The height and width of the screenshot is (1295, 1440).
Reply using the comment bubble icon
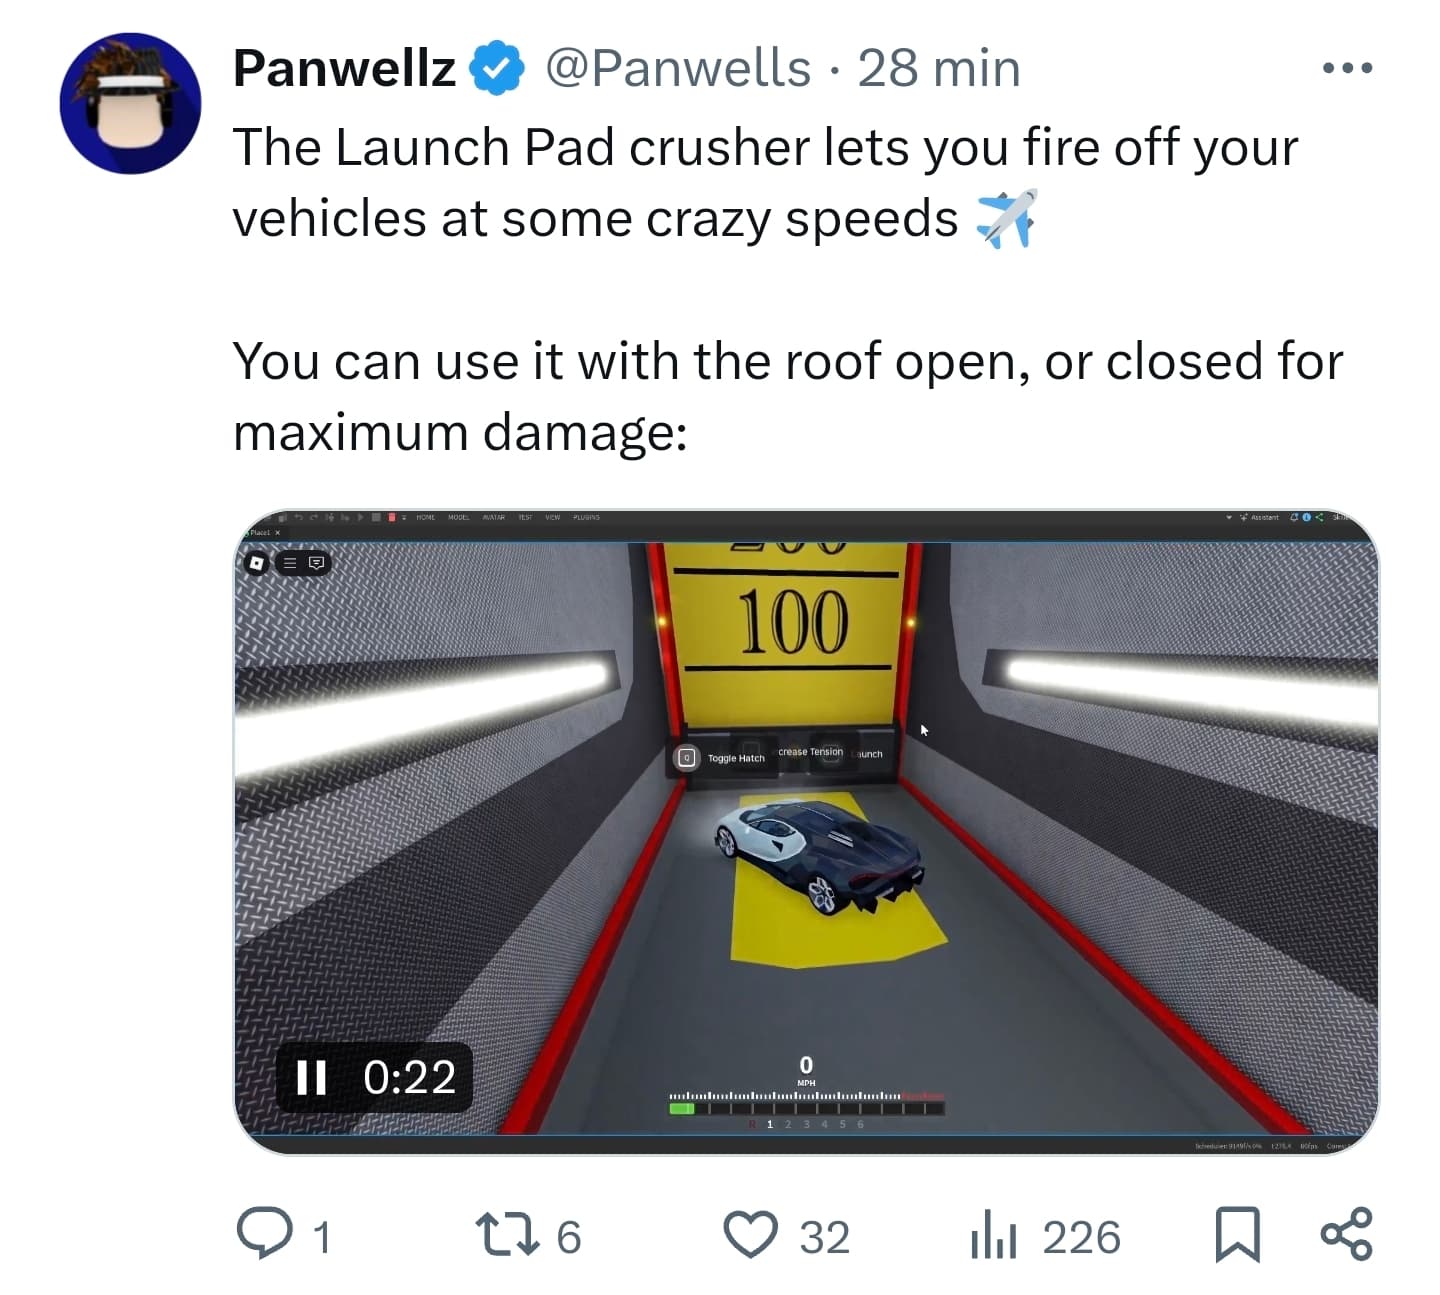click(264, 1234)
